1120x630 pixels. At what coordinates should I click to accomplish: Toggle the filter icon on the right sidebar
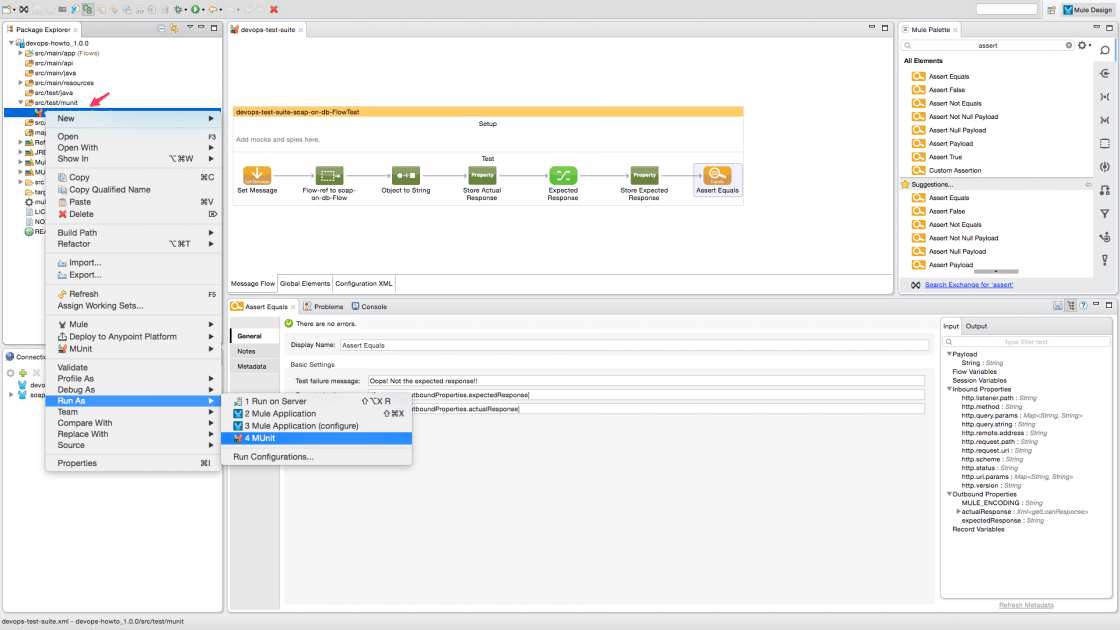pyautogui.click(x=1106, y=215)
